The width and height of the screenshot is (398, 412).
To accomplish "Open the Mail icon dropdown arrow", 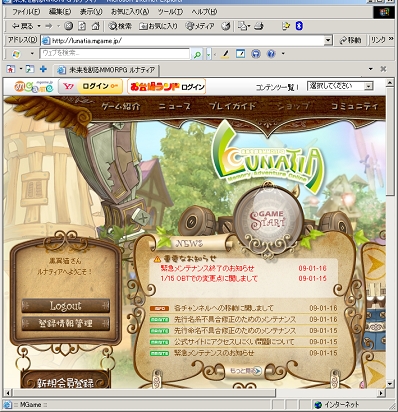I will tap(249, 26).
